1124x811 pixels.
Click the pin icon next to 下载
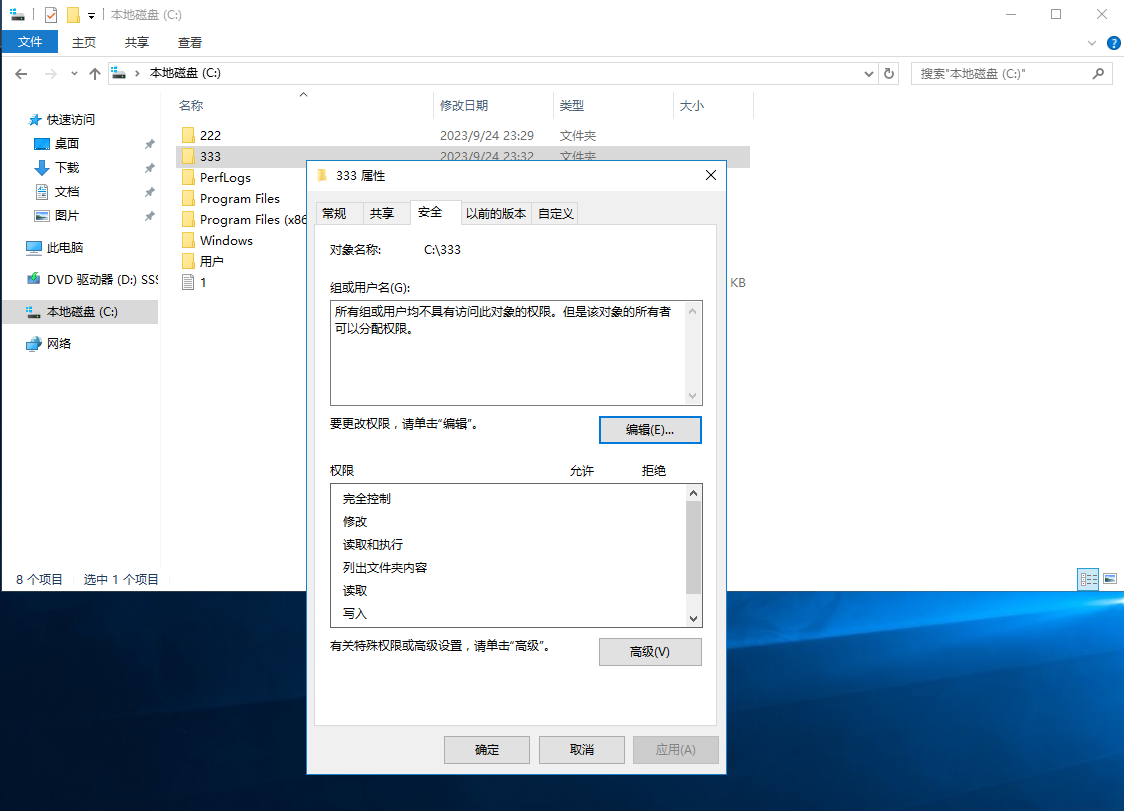click(x=149, y=168)
